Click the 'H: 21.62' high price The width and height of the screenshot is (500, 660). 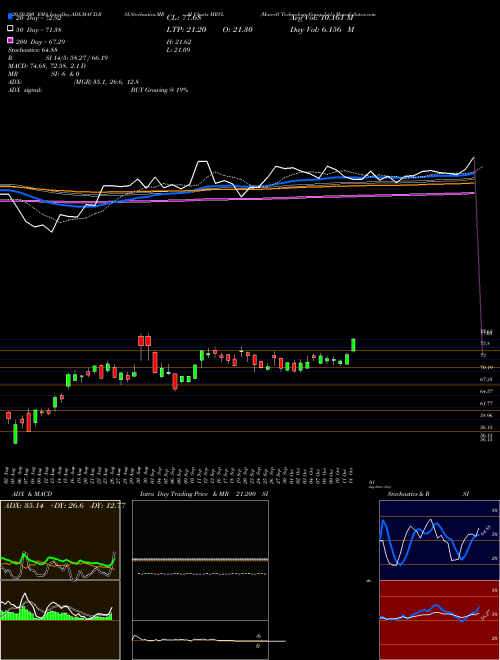pos(179,42)
